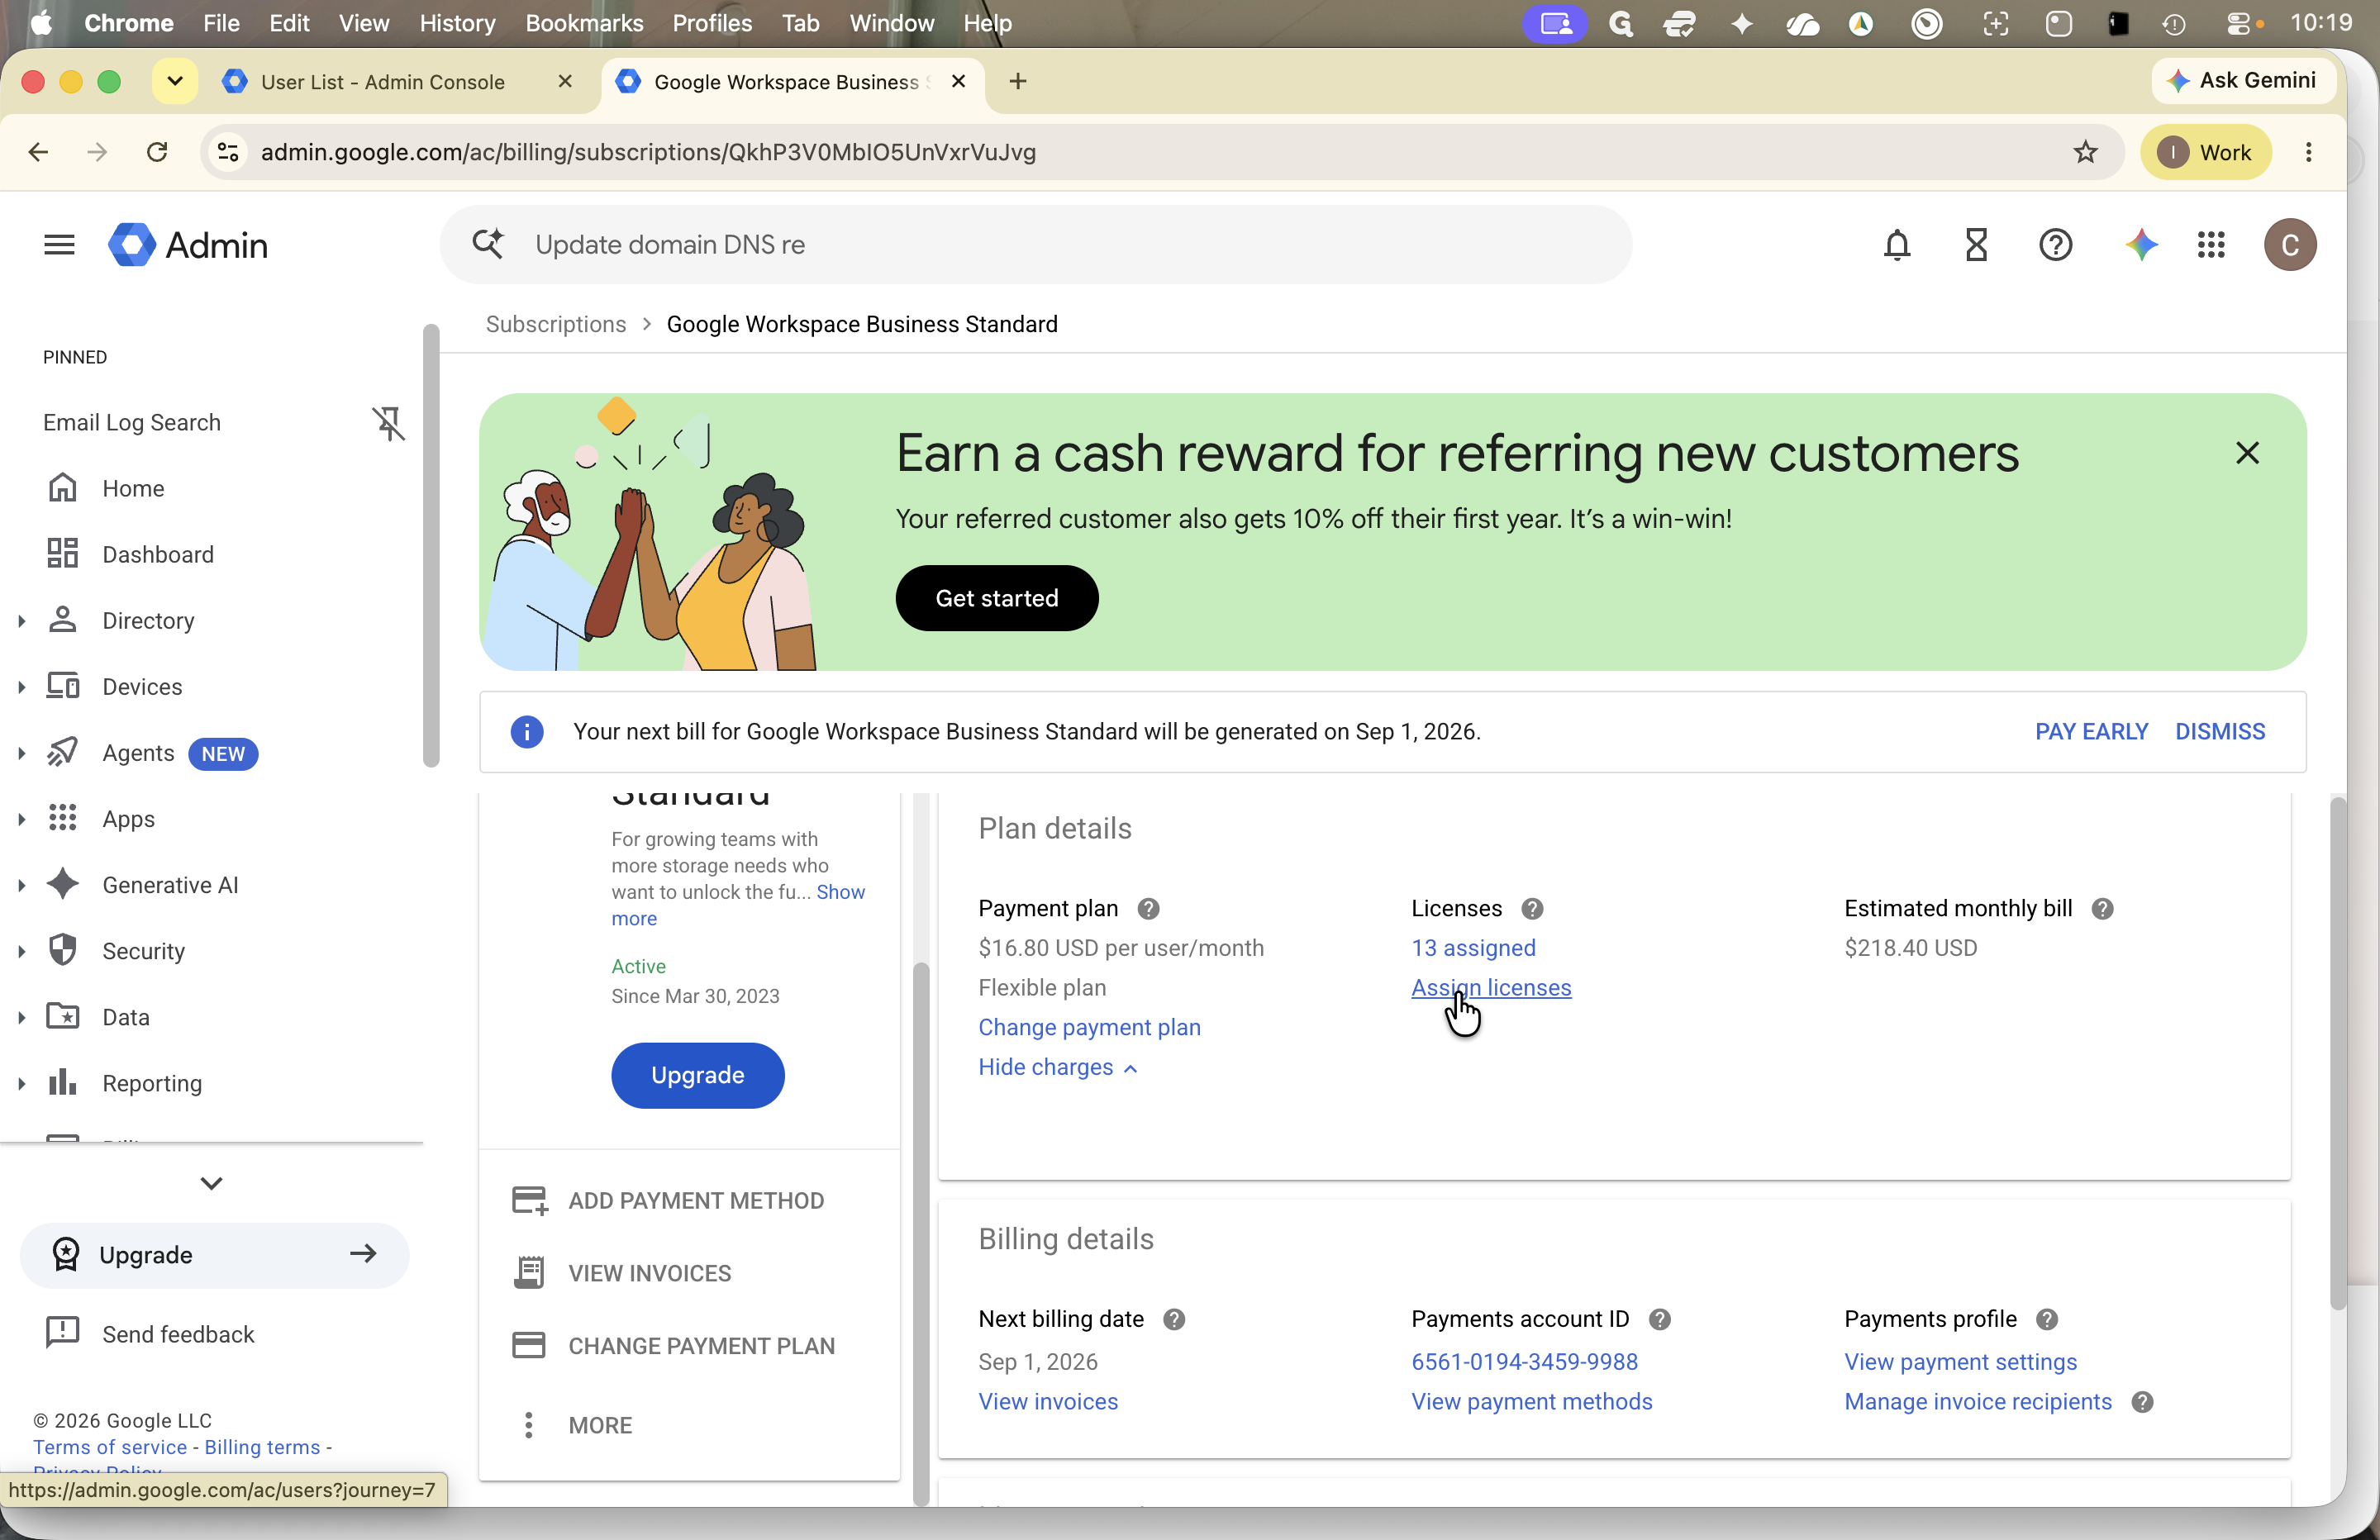
Task: Unpin Email Log Search from sidebar
Action: point(388,423)
